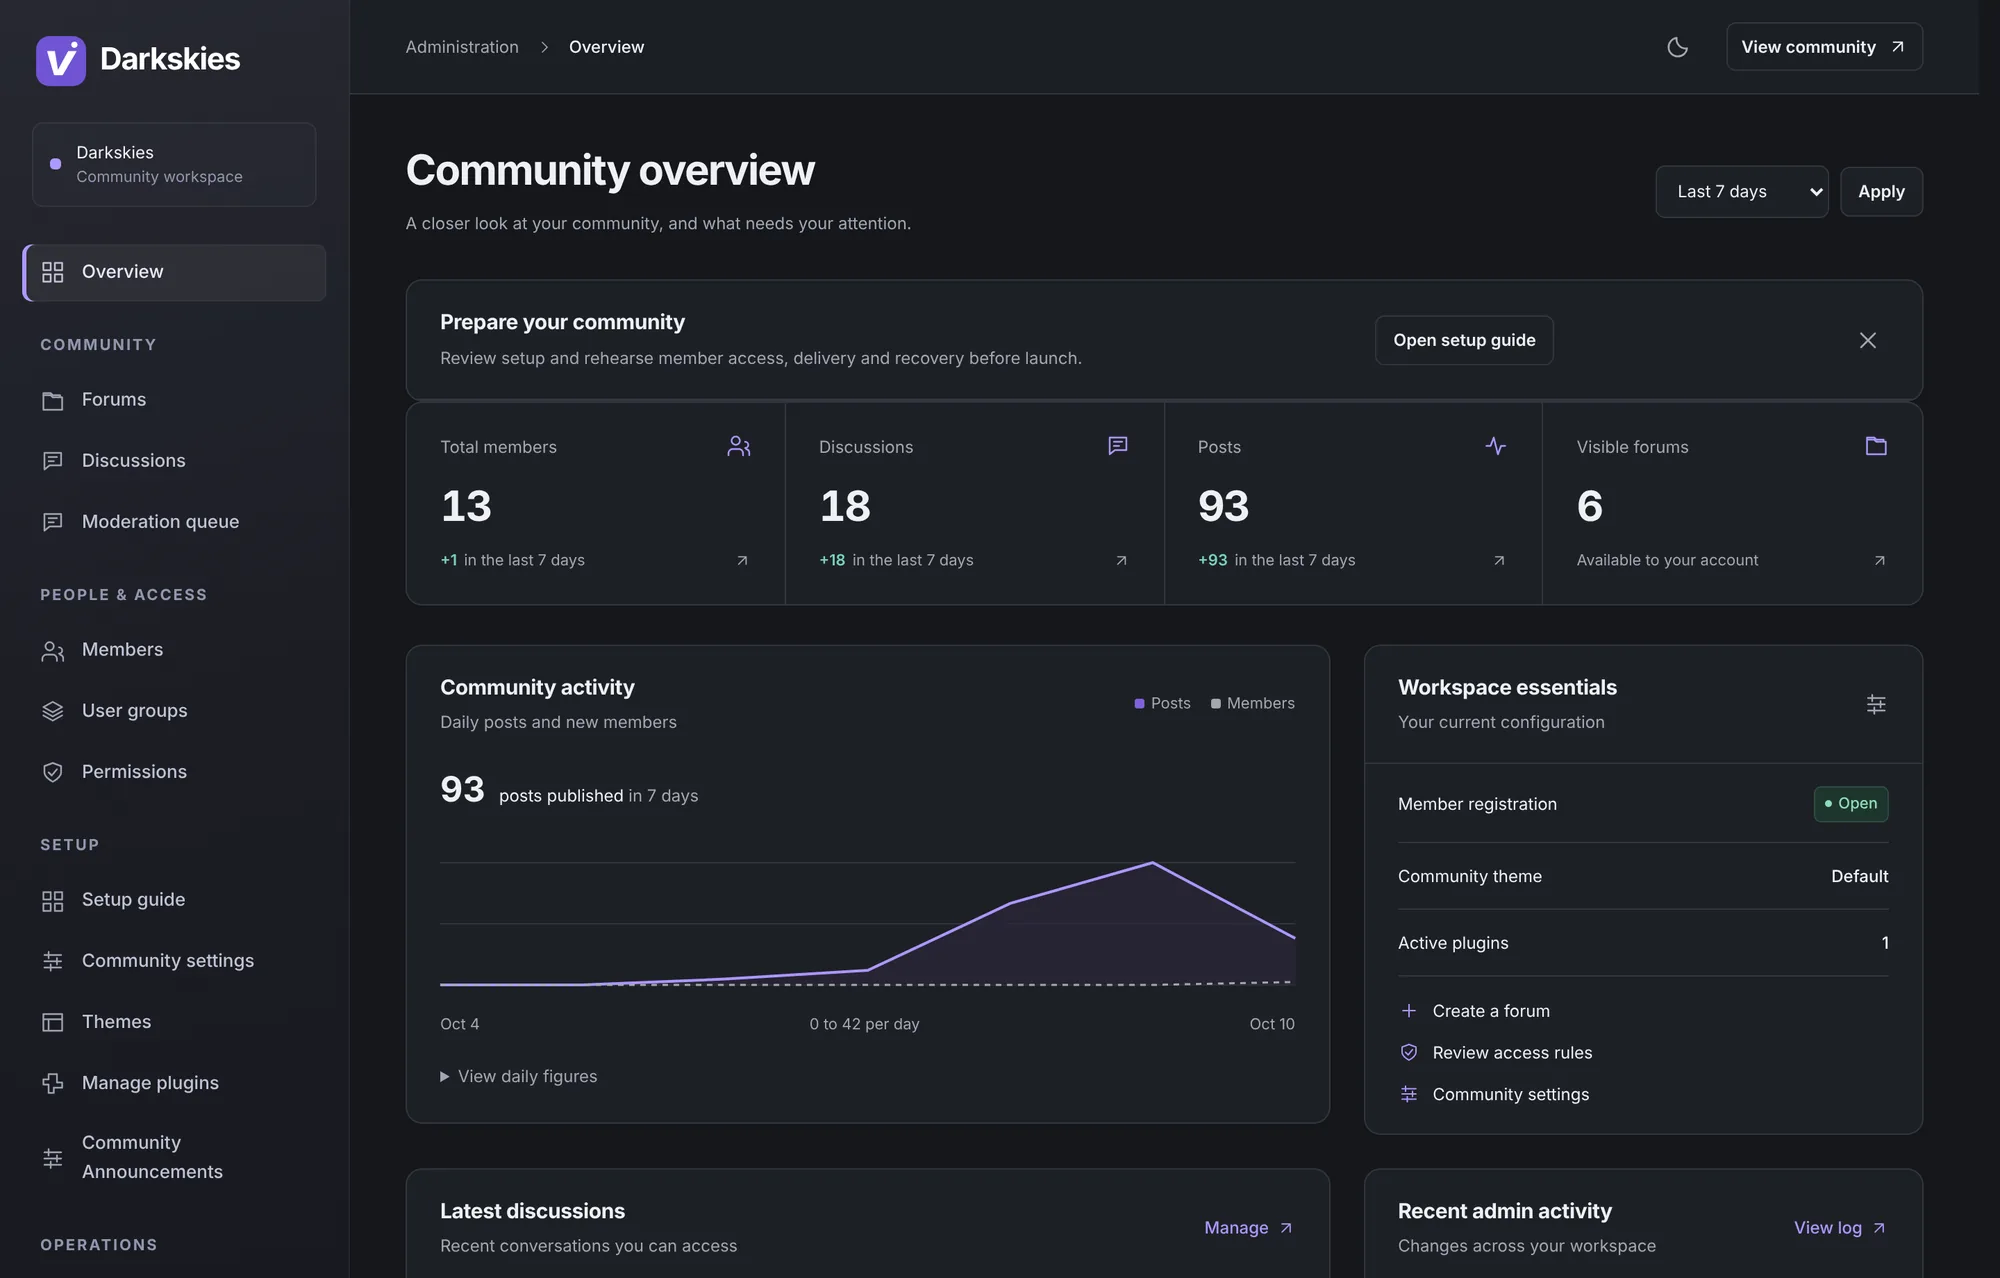
Task: Open Forums in the sidebar
Action: [174, 400]
